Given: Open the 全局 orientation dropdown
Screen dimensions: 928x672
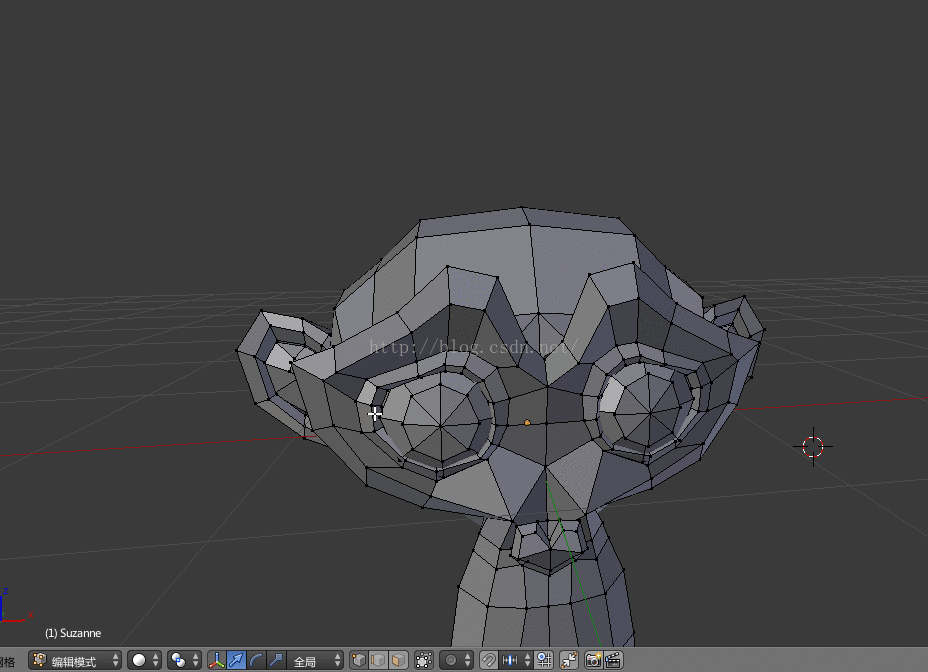Looking at the screenshot, I should click(315, 660).
